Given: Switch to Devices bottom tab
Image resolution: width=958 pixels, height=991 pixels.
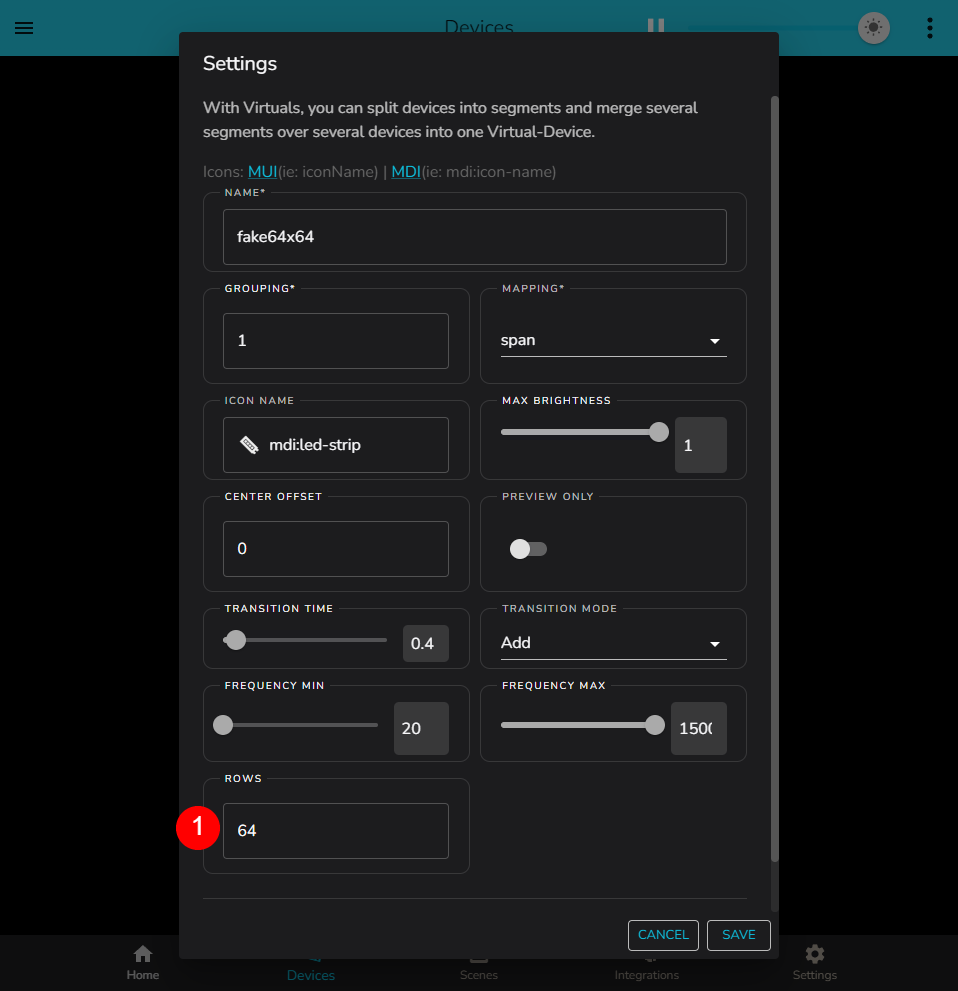Looking at the screenshot, I should pos(310,973).
